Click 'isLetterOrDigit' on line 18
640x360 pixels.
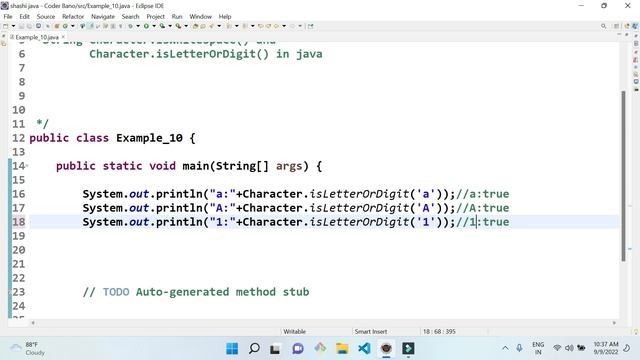(359, 222)
